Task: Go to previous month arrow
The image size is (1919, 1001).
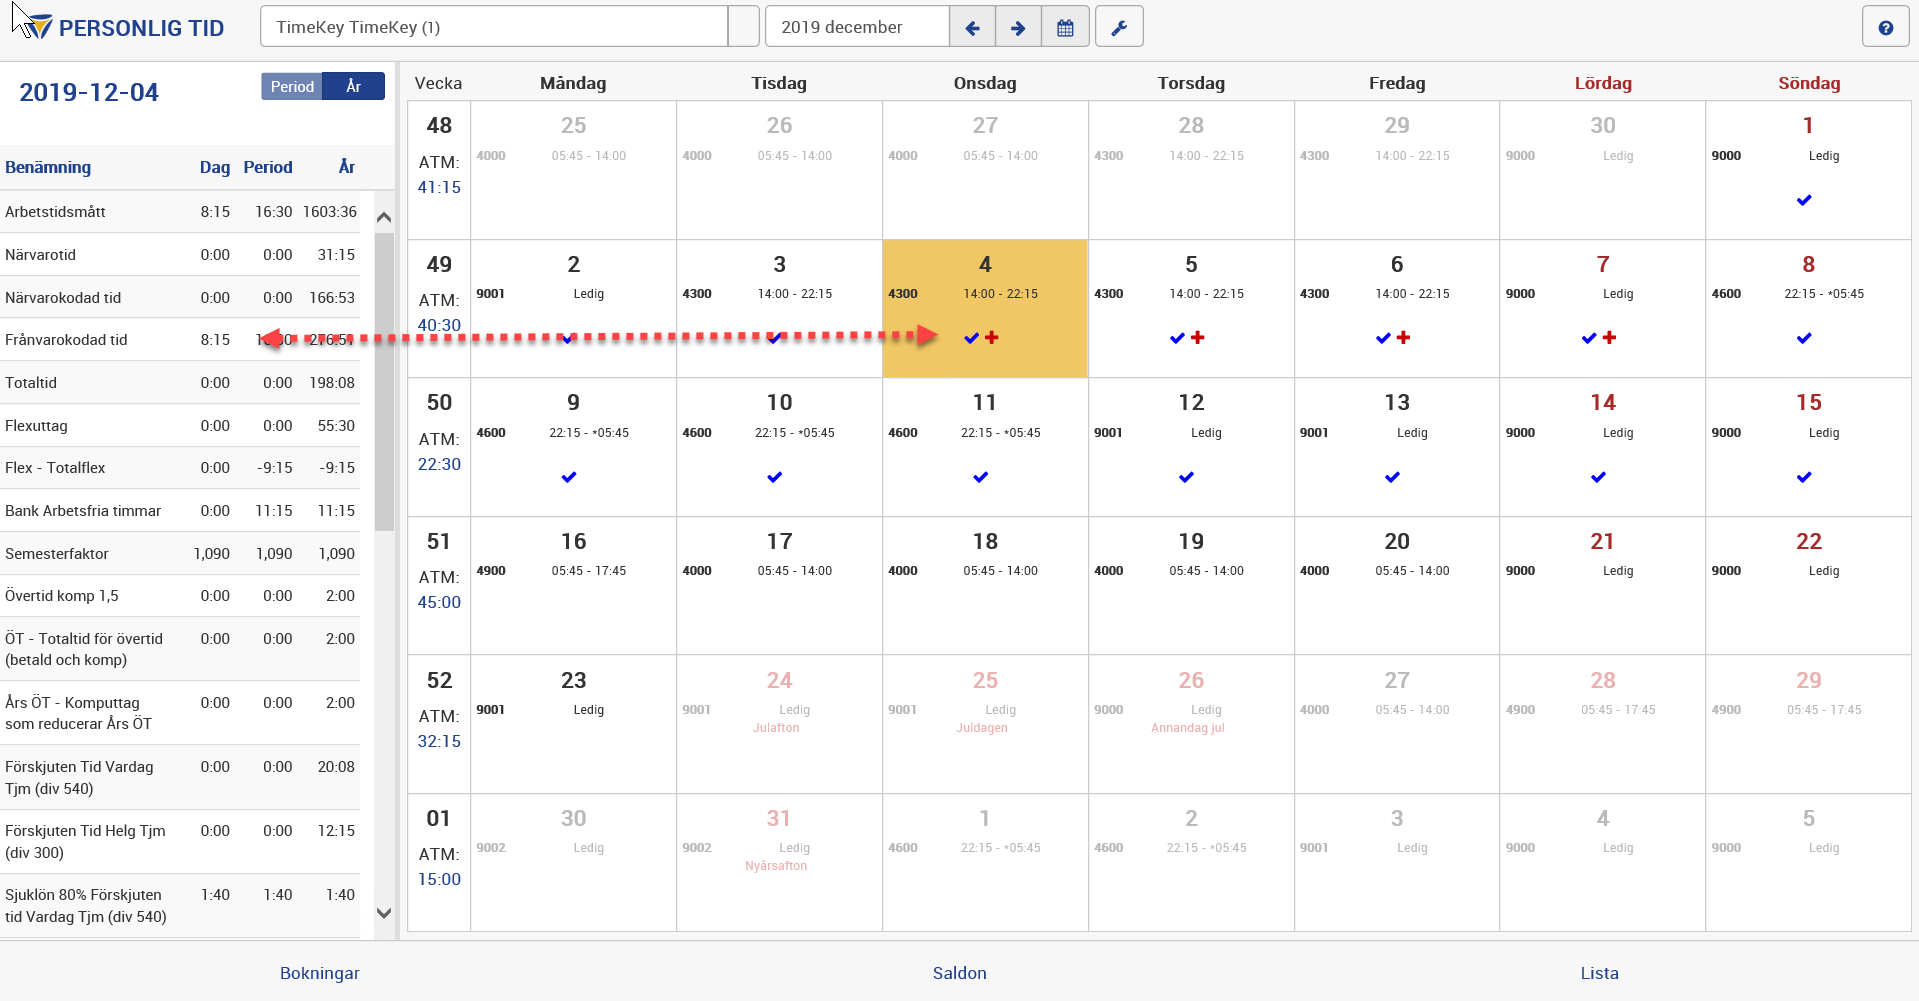Action: click(972, 27)
